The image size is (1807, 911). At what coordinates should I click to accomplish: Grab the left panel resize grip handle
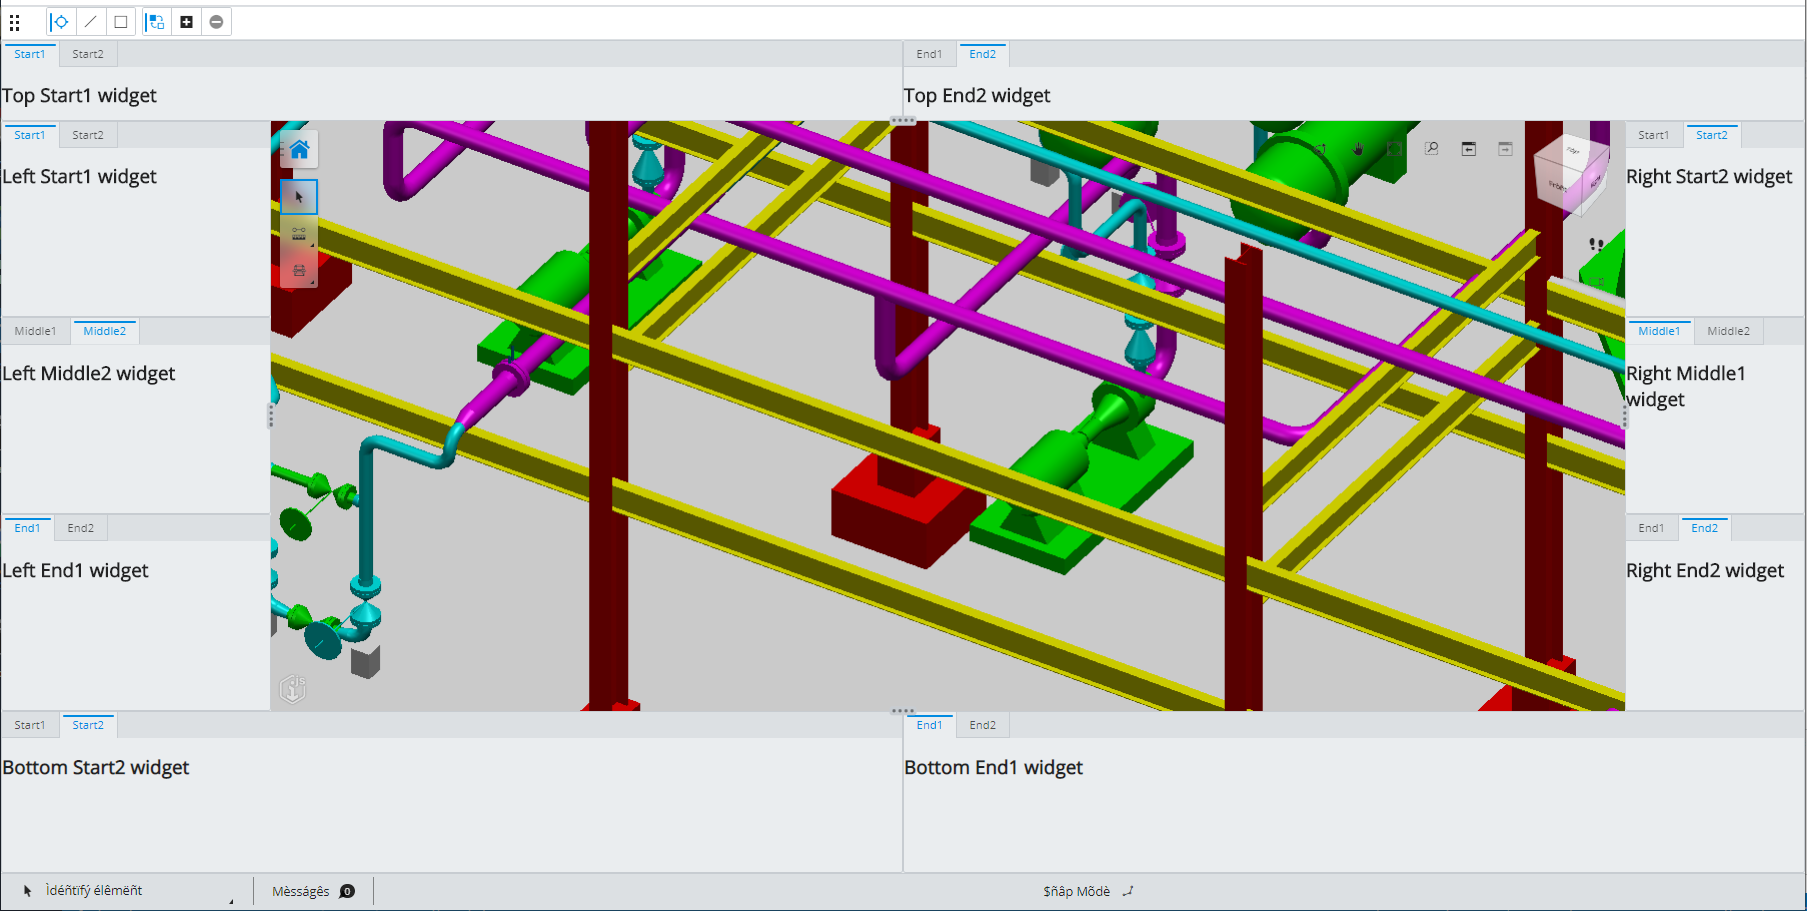[270, 416]
